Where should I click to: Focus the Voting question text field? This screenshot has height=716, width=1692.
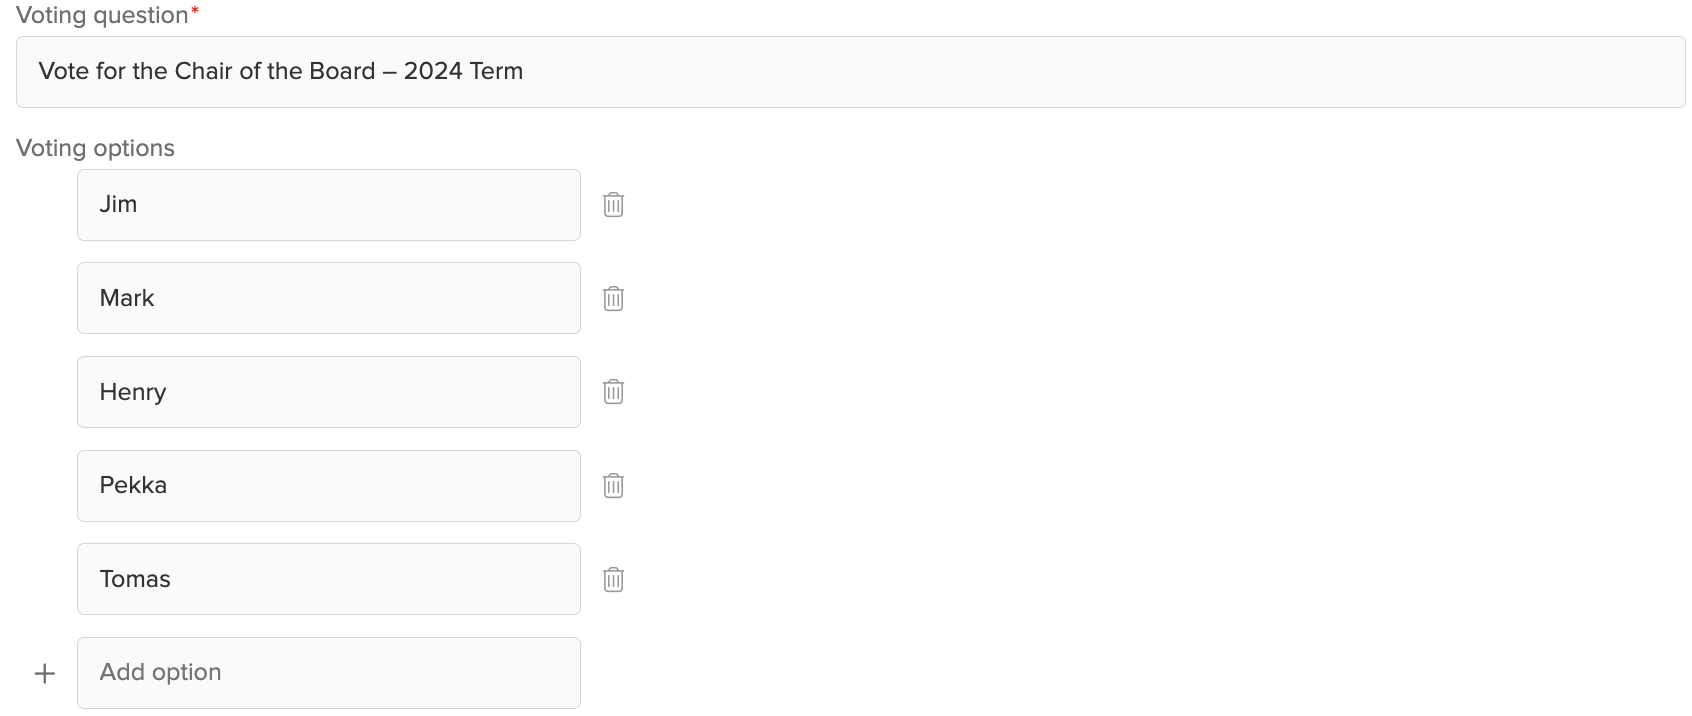(x=850, y=72)
